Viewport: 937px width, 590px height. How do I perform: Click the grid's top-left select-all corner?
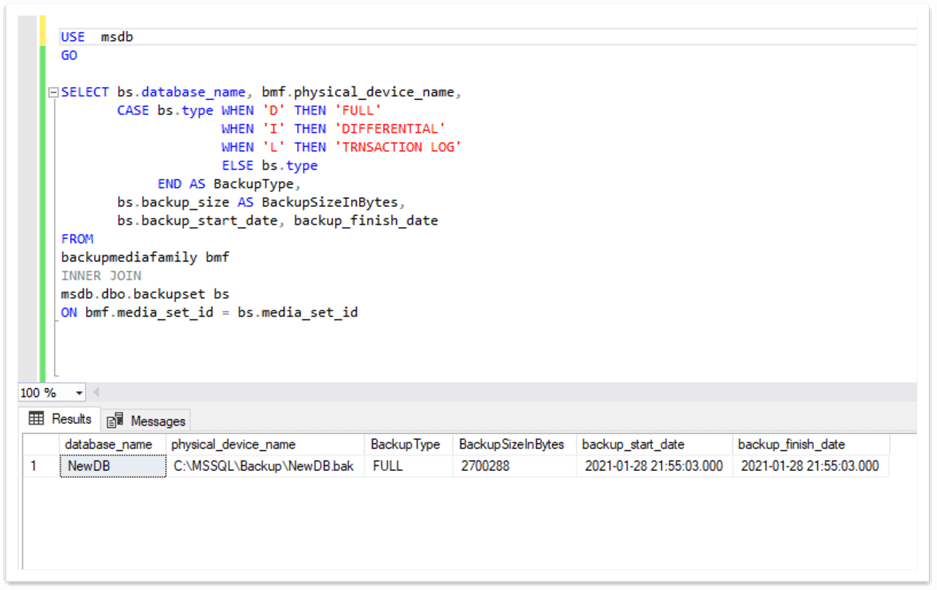tap(40, 444)
